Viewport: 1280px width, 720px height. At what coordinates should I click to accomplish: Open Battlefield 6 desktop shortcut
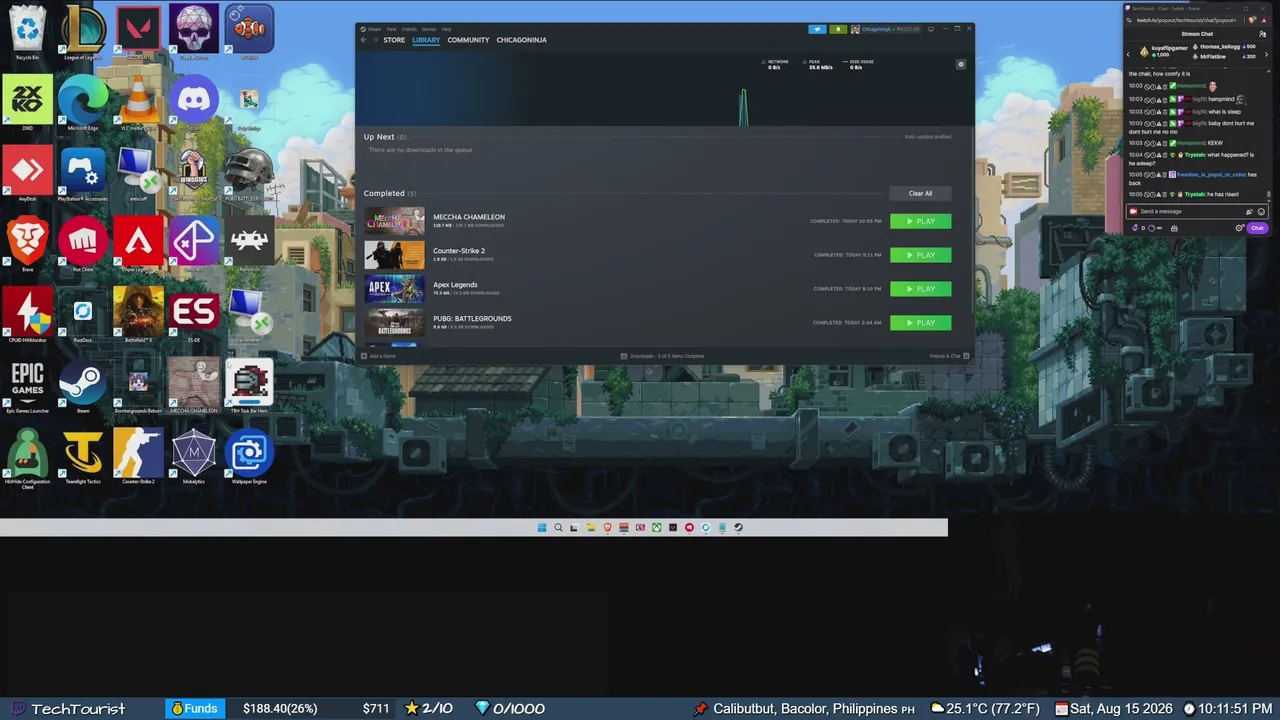[x=138, y=313]
